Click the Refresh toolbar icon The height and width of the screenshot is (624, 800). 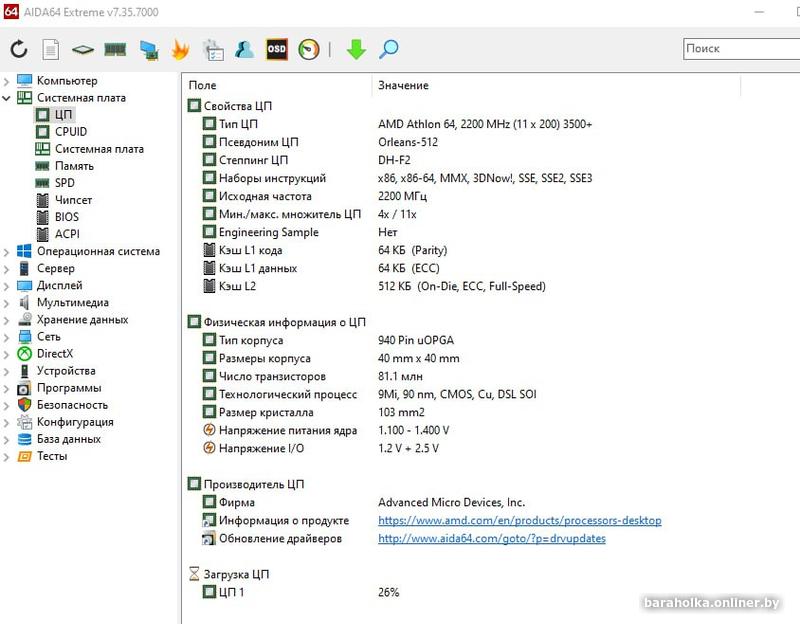click(19, 49)
